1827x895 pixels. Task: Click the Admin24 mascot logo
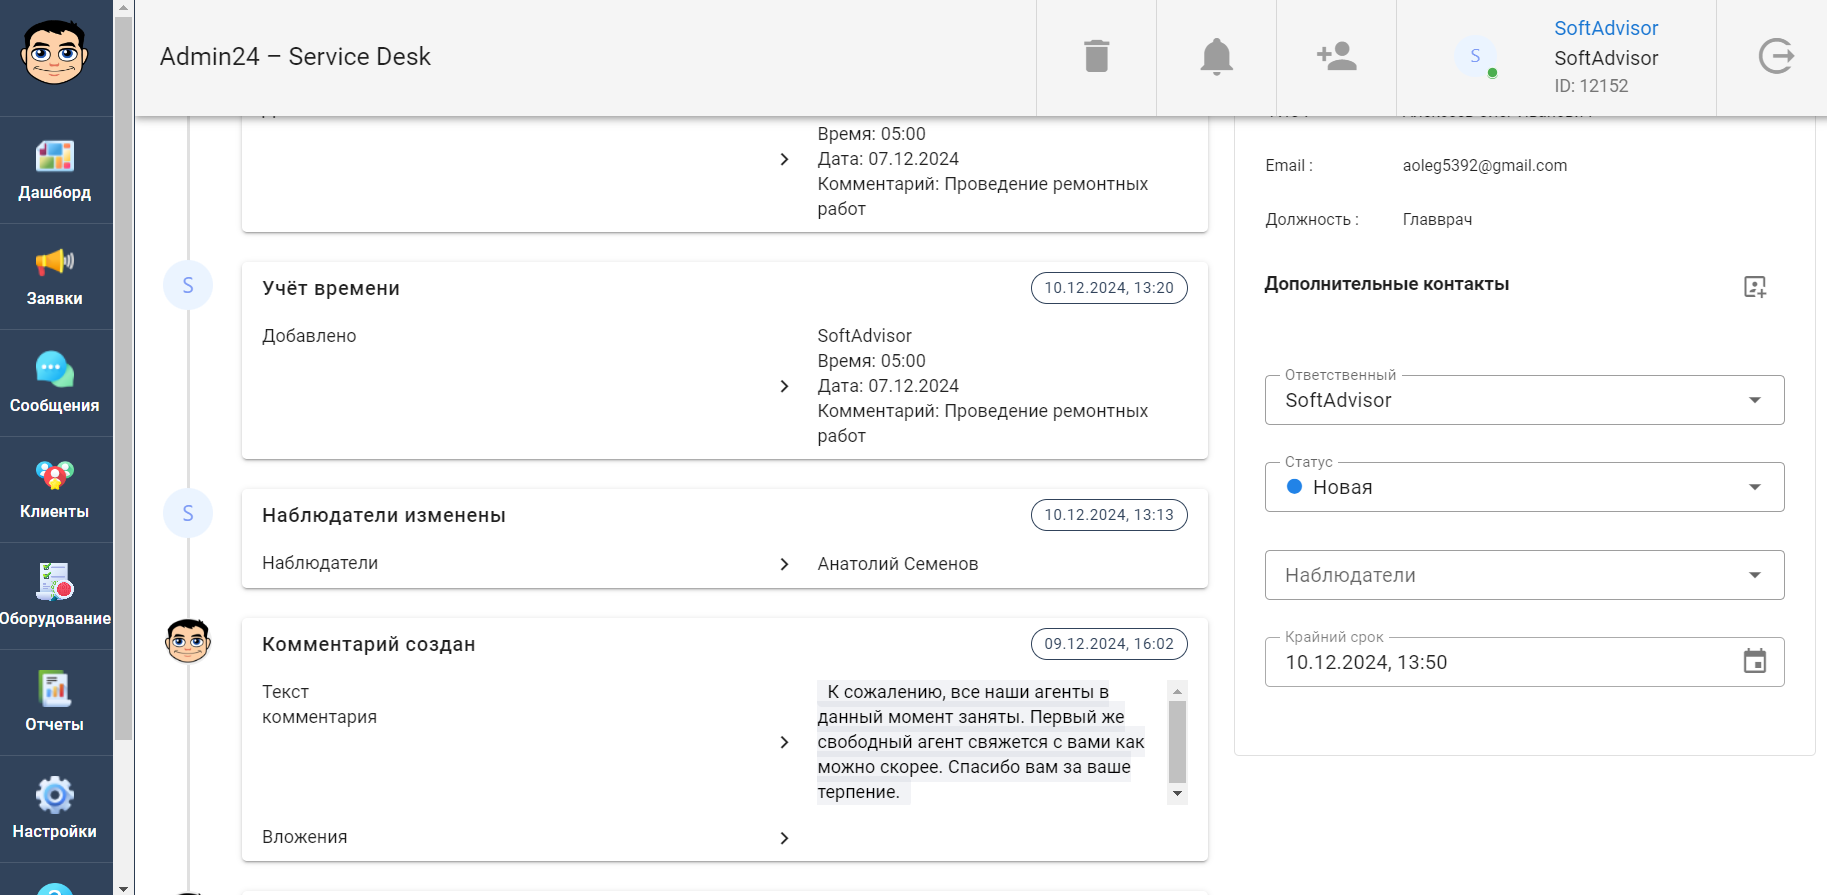[x=55, y=53]
